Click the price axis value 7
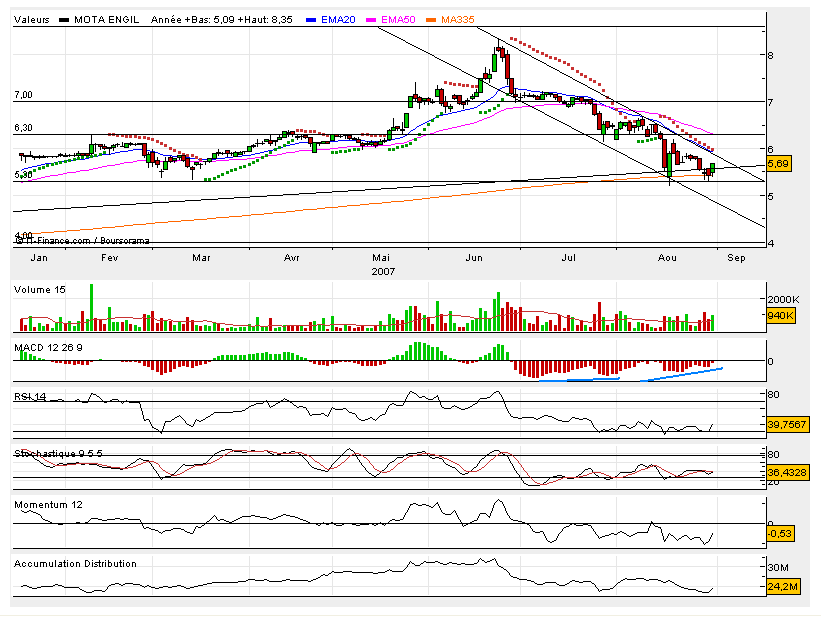Viewport: 821px width, 617px height. point(771,102)
